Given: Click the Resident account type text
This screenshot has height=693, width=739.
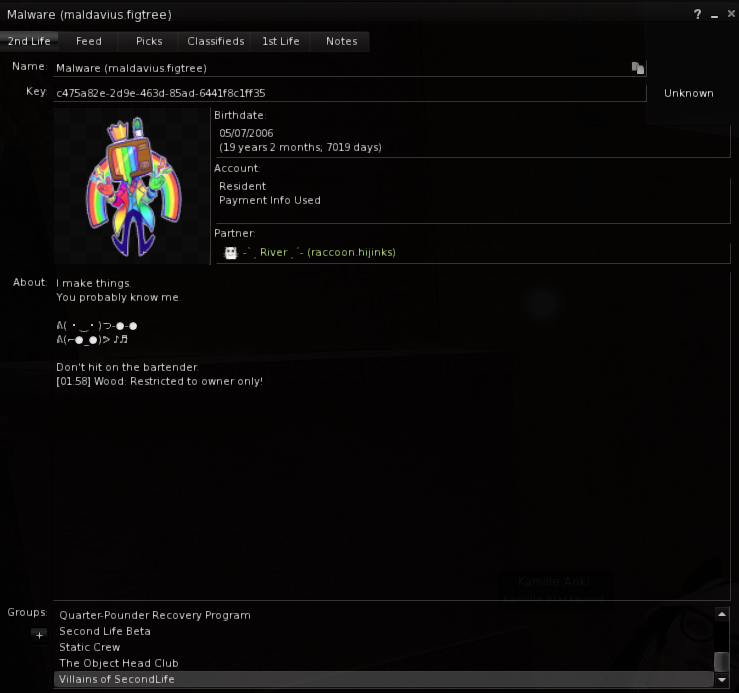Looking at the screenshot, I should (242, 186).
